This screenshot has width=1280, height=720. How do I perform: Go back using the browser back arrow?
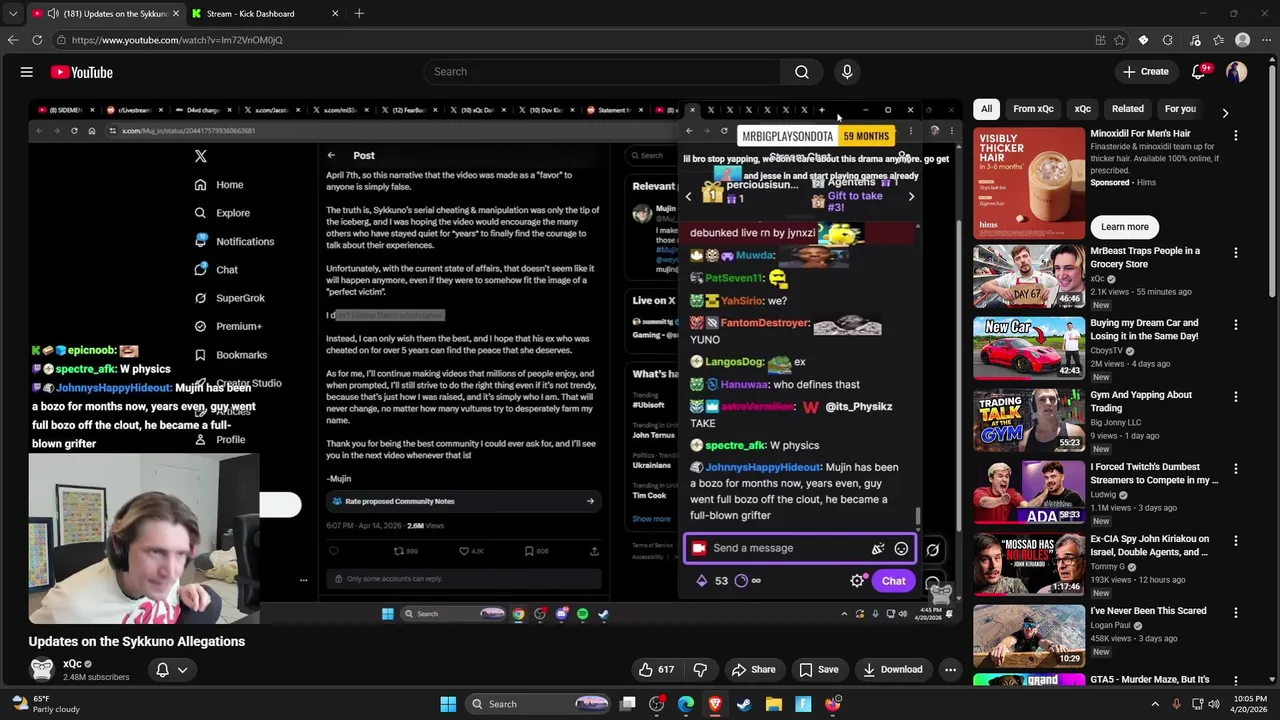tap(13, 40)
